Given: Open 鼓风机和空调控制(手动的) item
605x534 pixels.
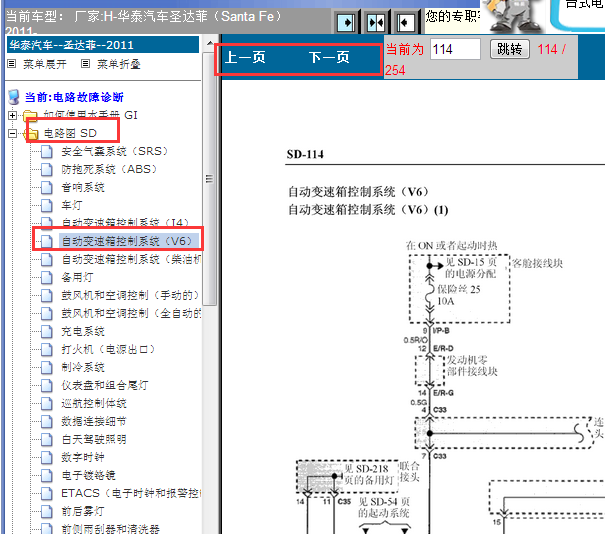Looking at the screenshot, I should [130, 295].
